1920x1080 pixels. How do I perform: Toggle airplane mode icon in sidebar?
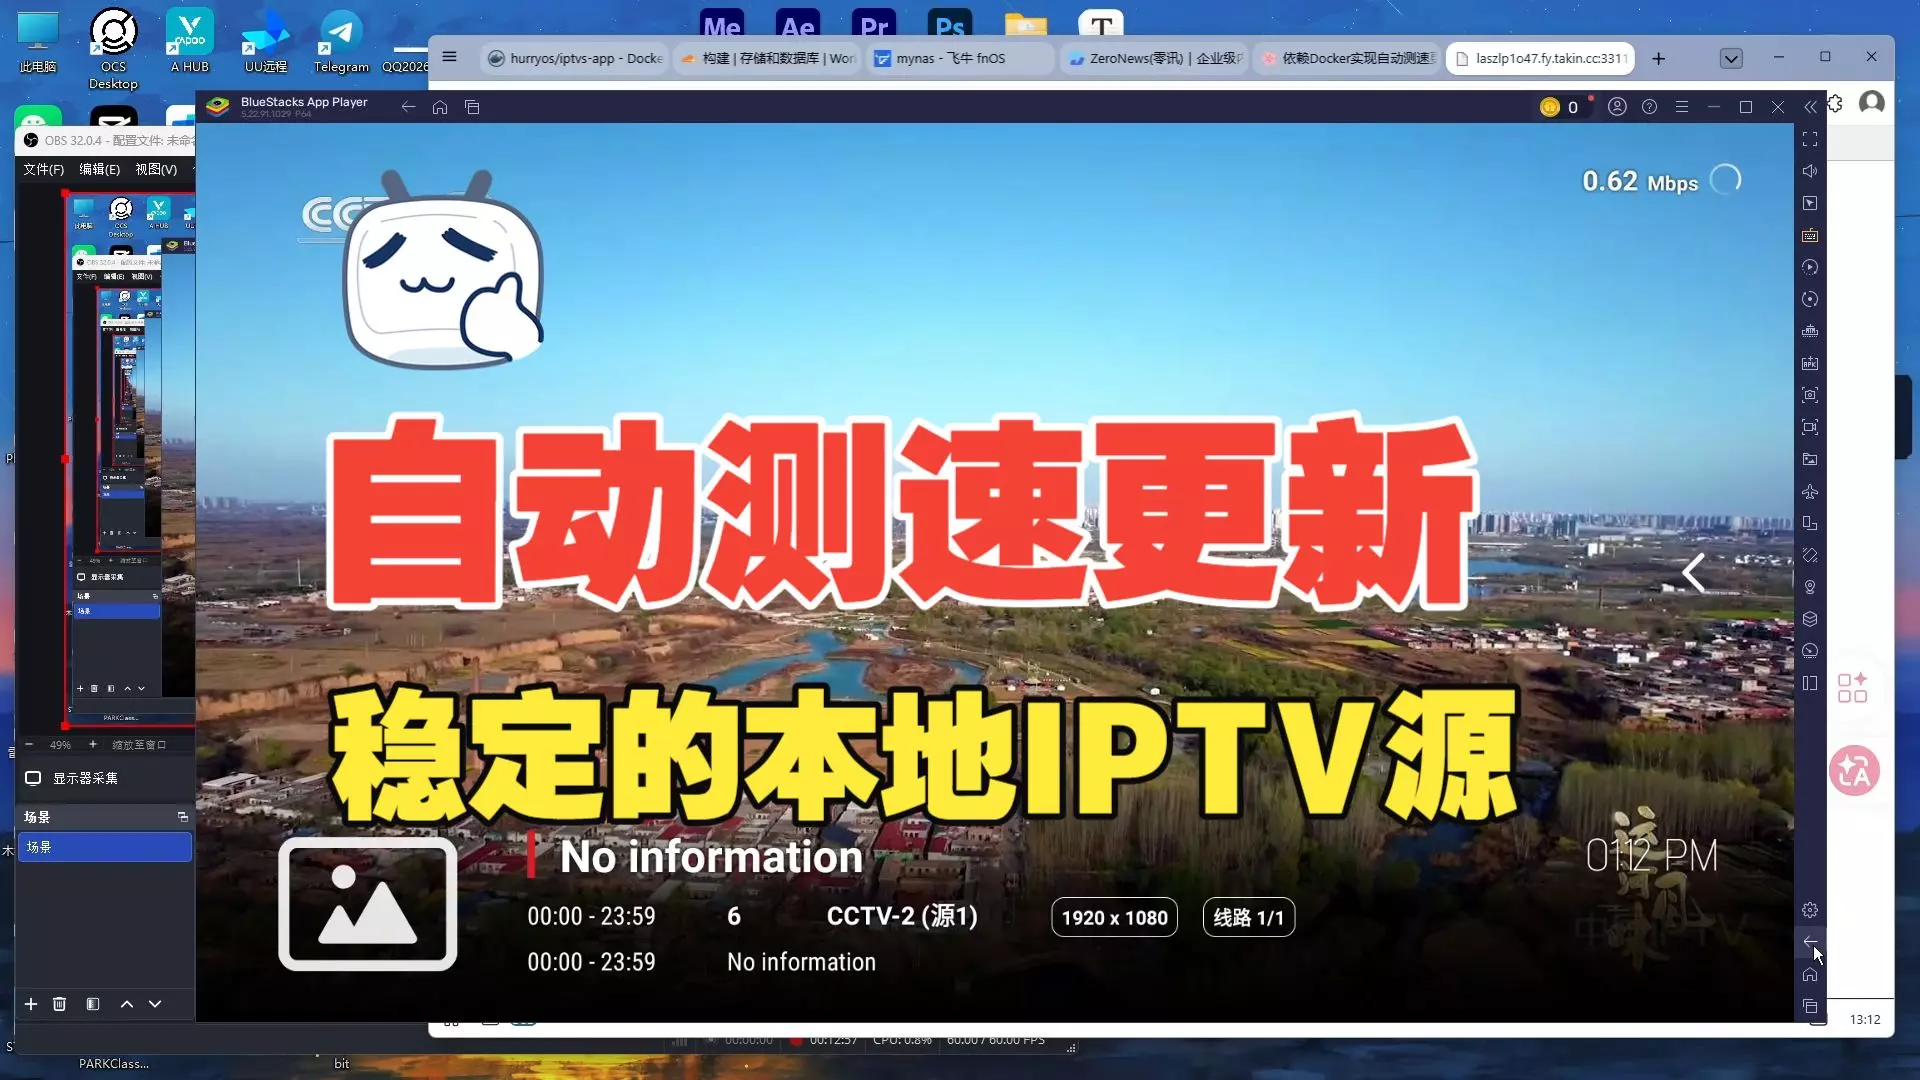(1810, 491)
